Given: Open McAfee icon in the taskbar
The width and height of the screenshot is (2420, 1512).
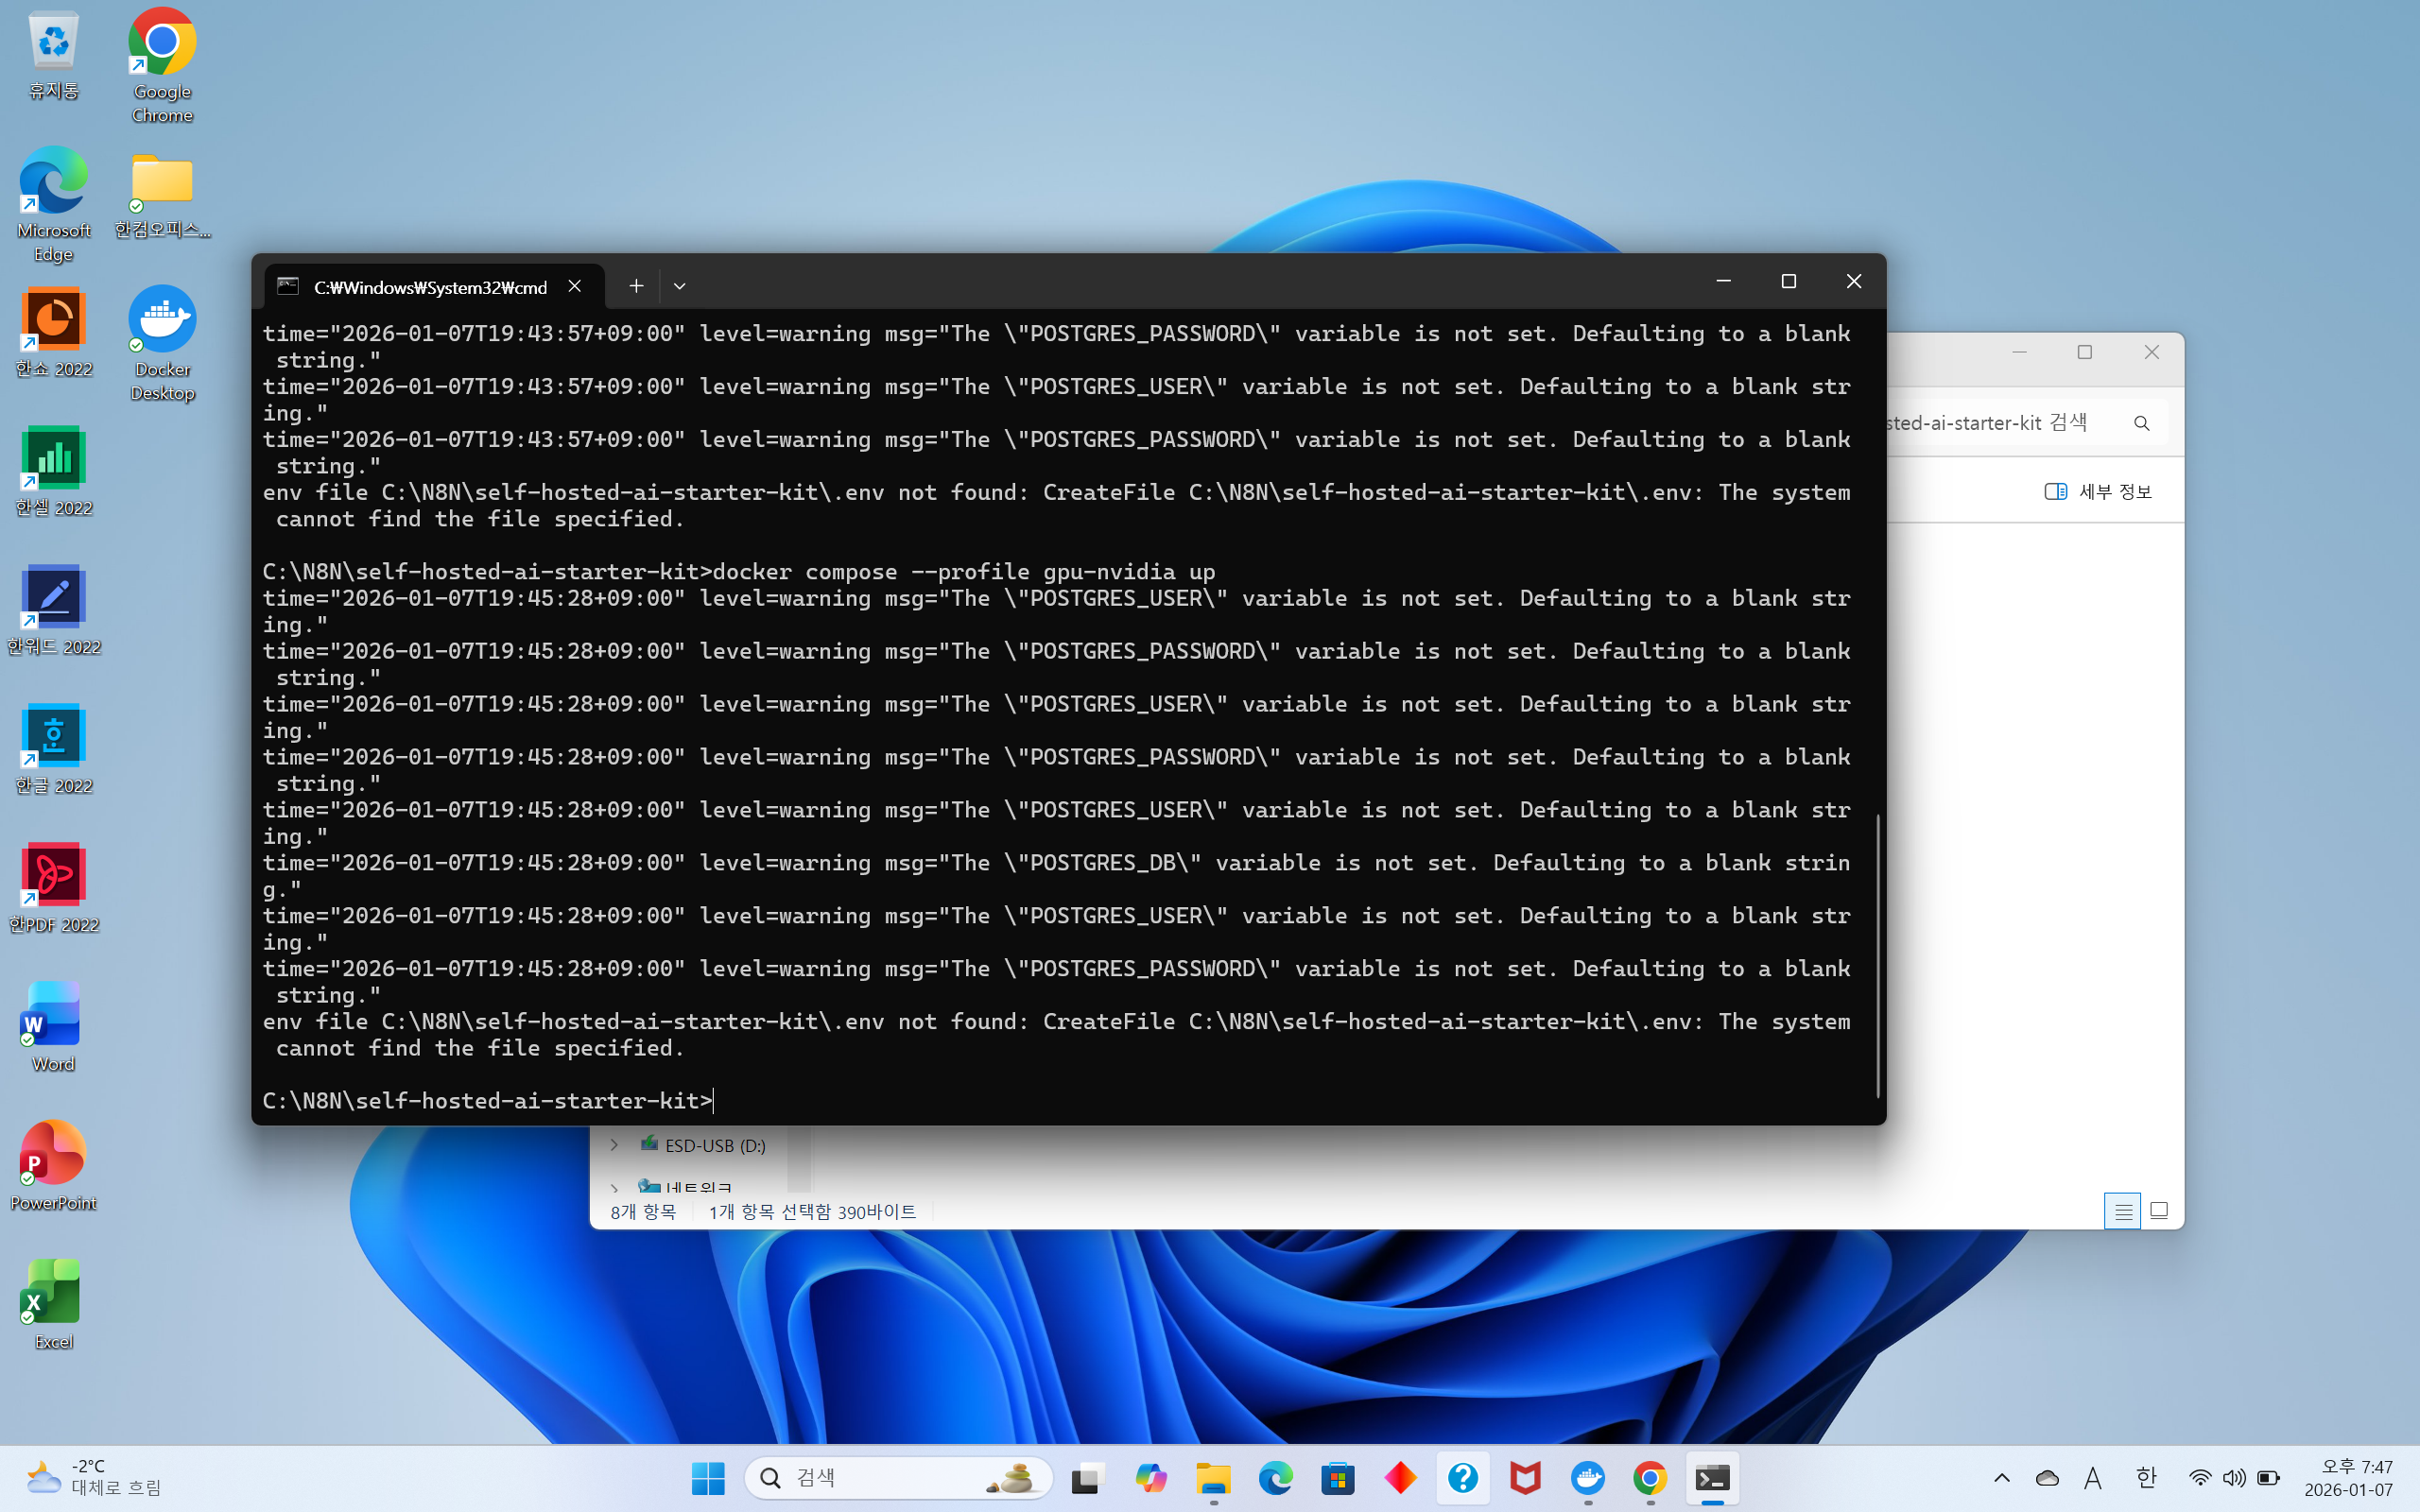Looking at the screenshot, I should [x=1525, y=1478].
